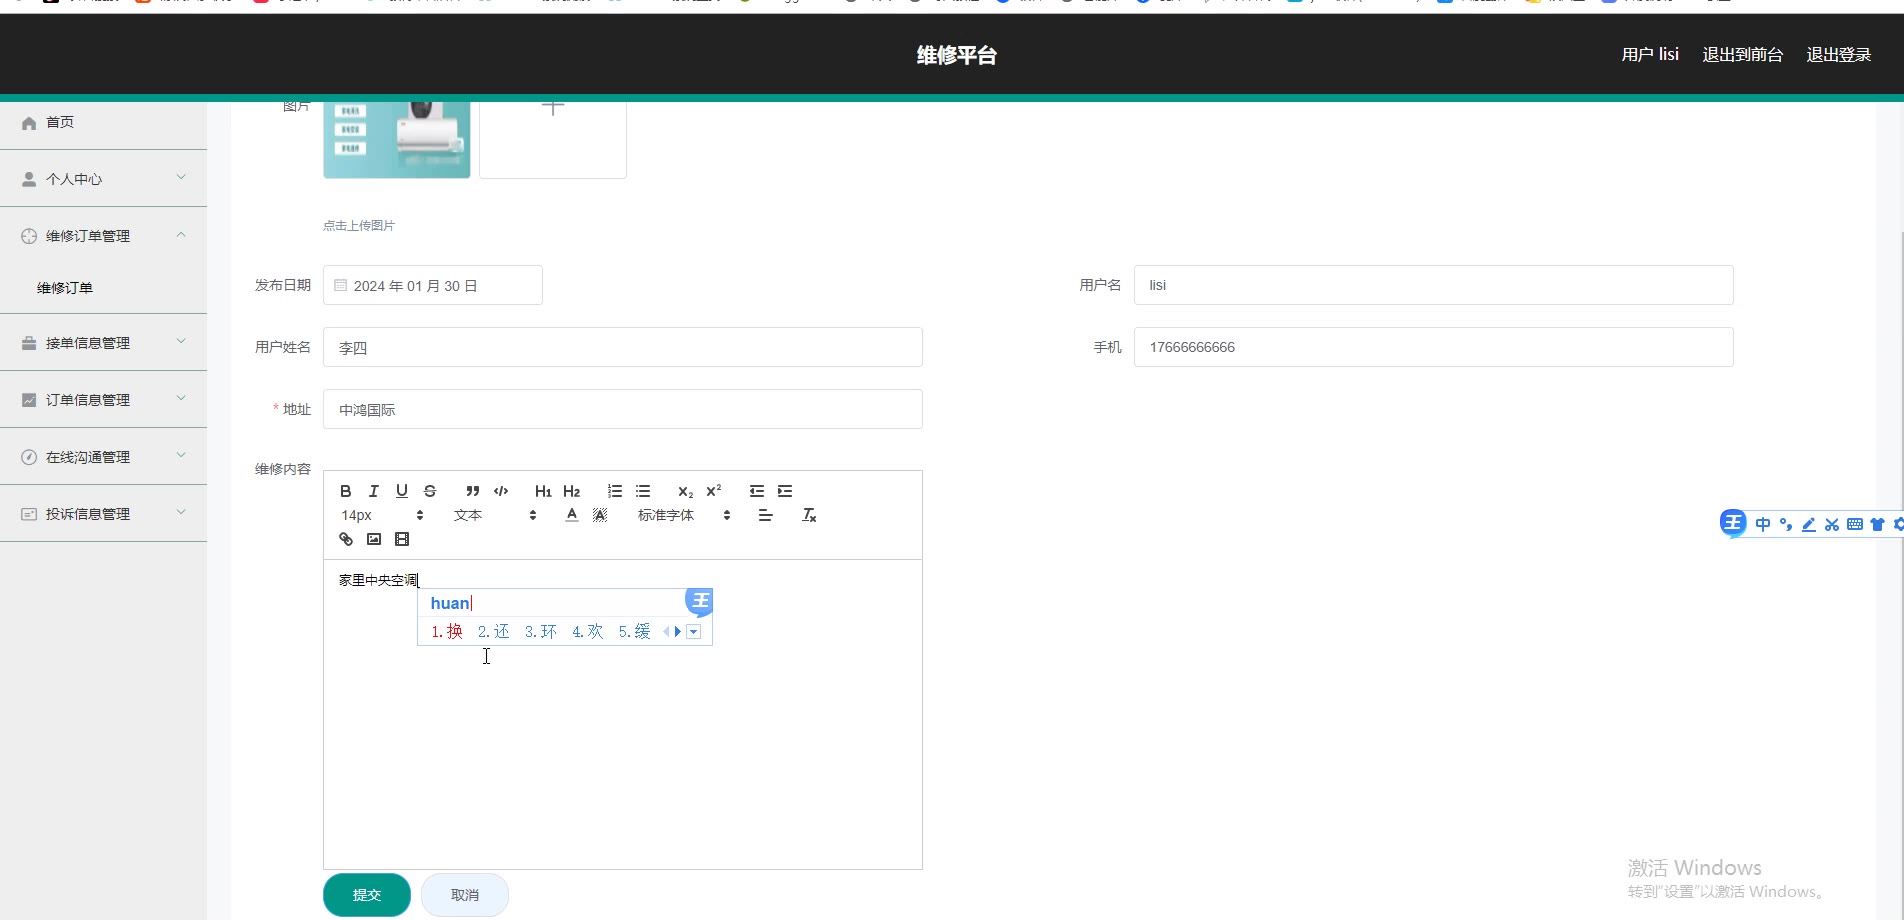Create an ordered numbered list
The image size is (1904, 920).
pos(615,491)
